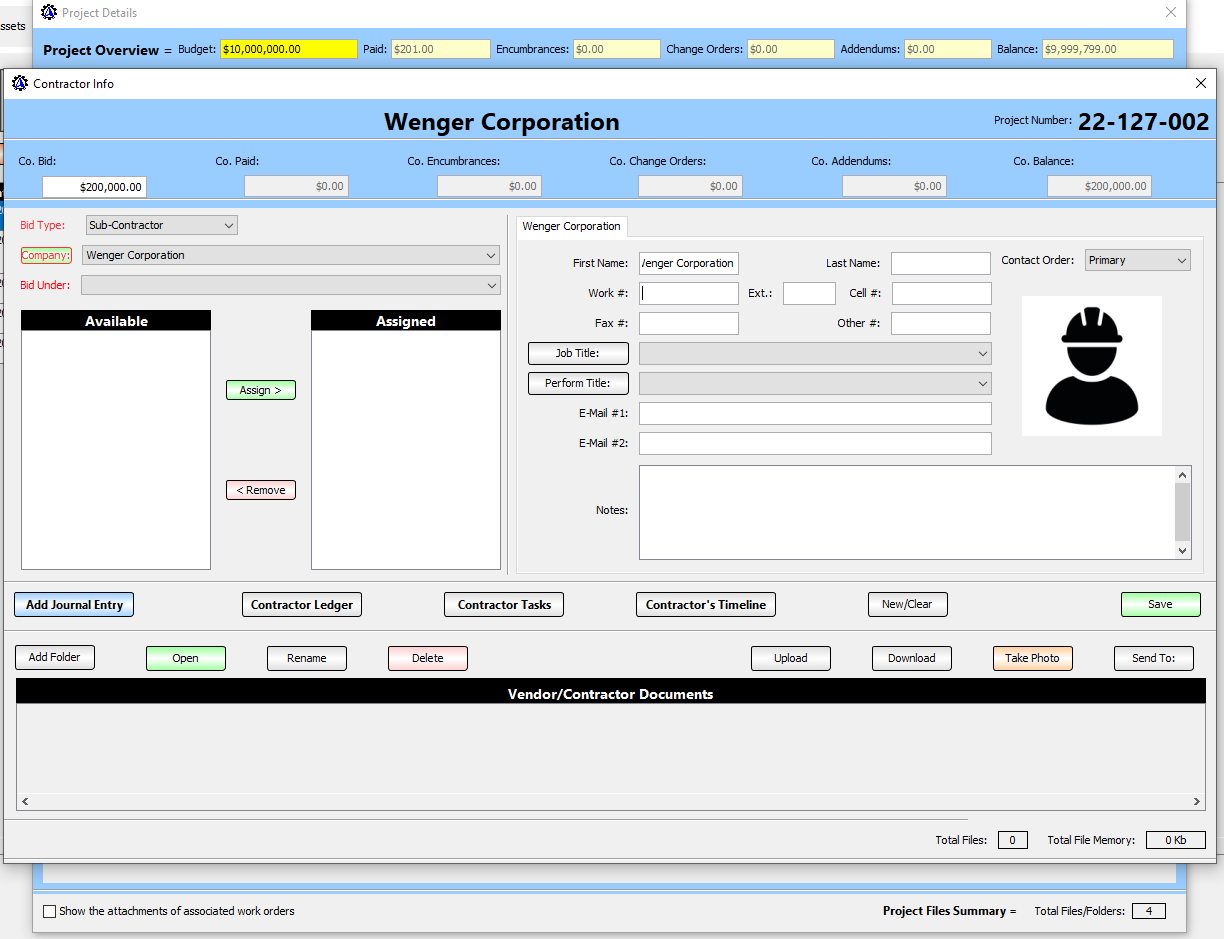Open the Contractor Ledger

tap(301, 605)
